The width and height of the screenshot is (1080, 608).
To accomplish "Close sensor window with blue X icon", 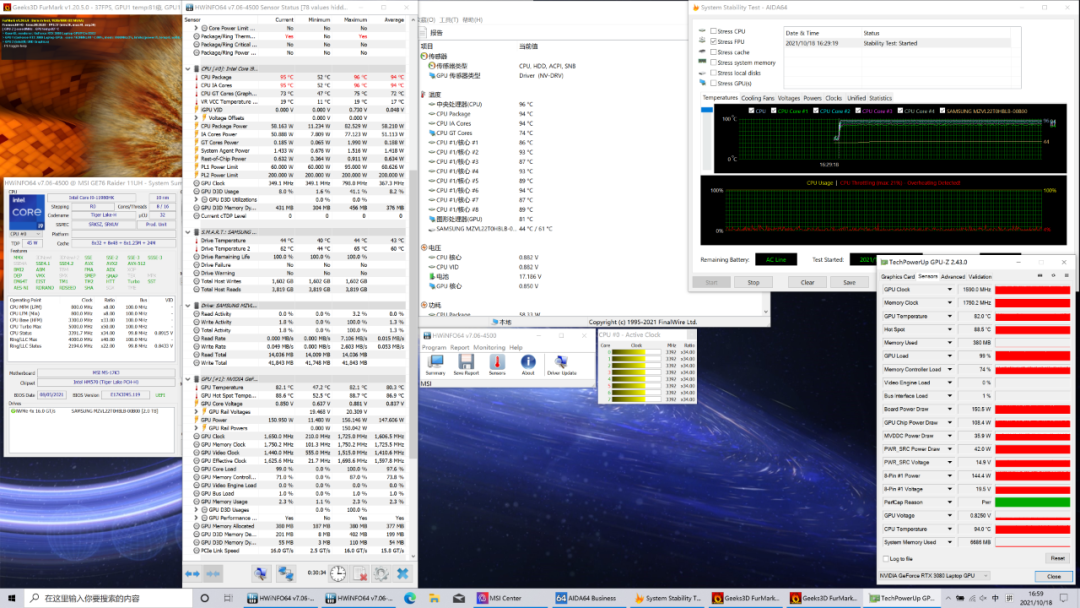I will 402,573.
